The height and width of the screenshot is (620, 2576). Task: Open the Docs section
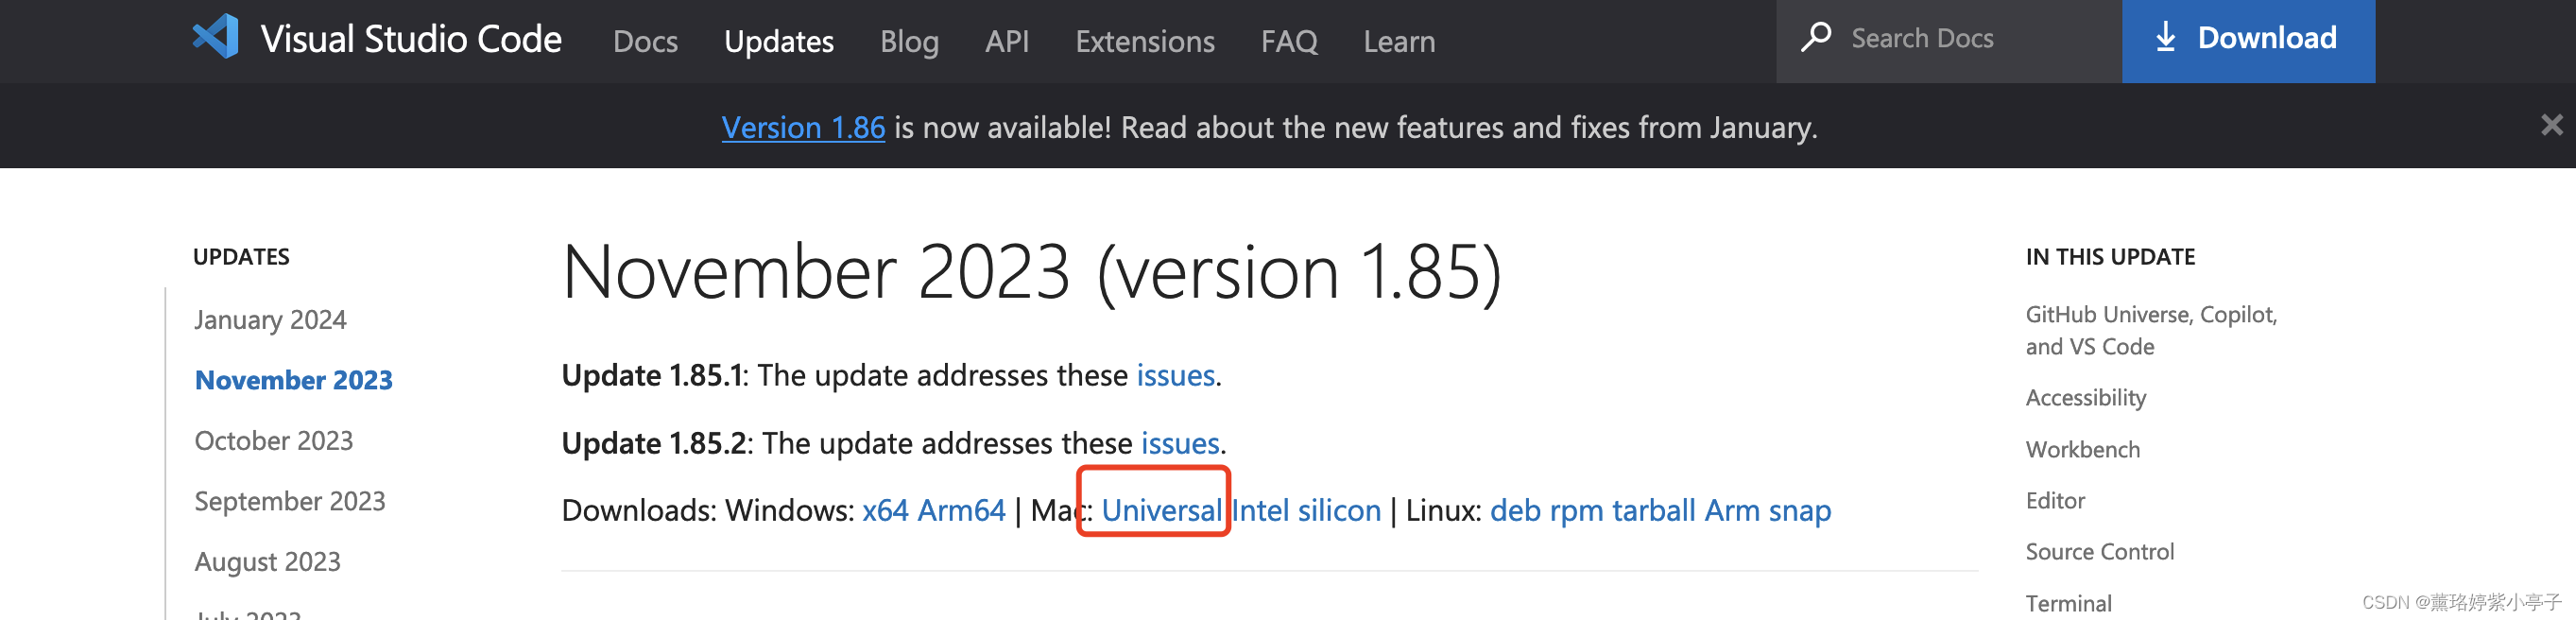(x=645, y=41)
